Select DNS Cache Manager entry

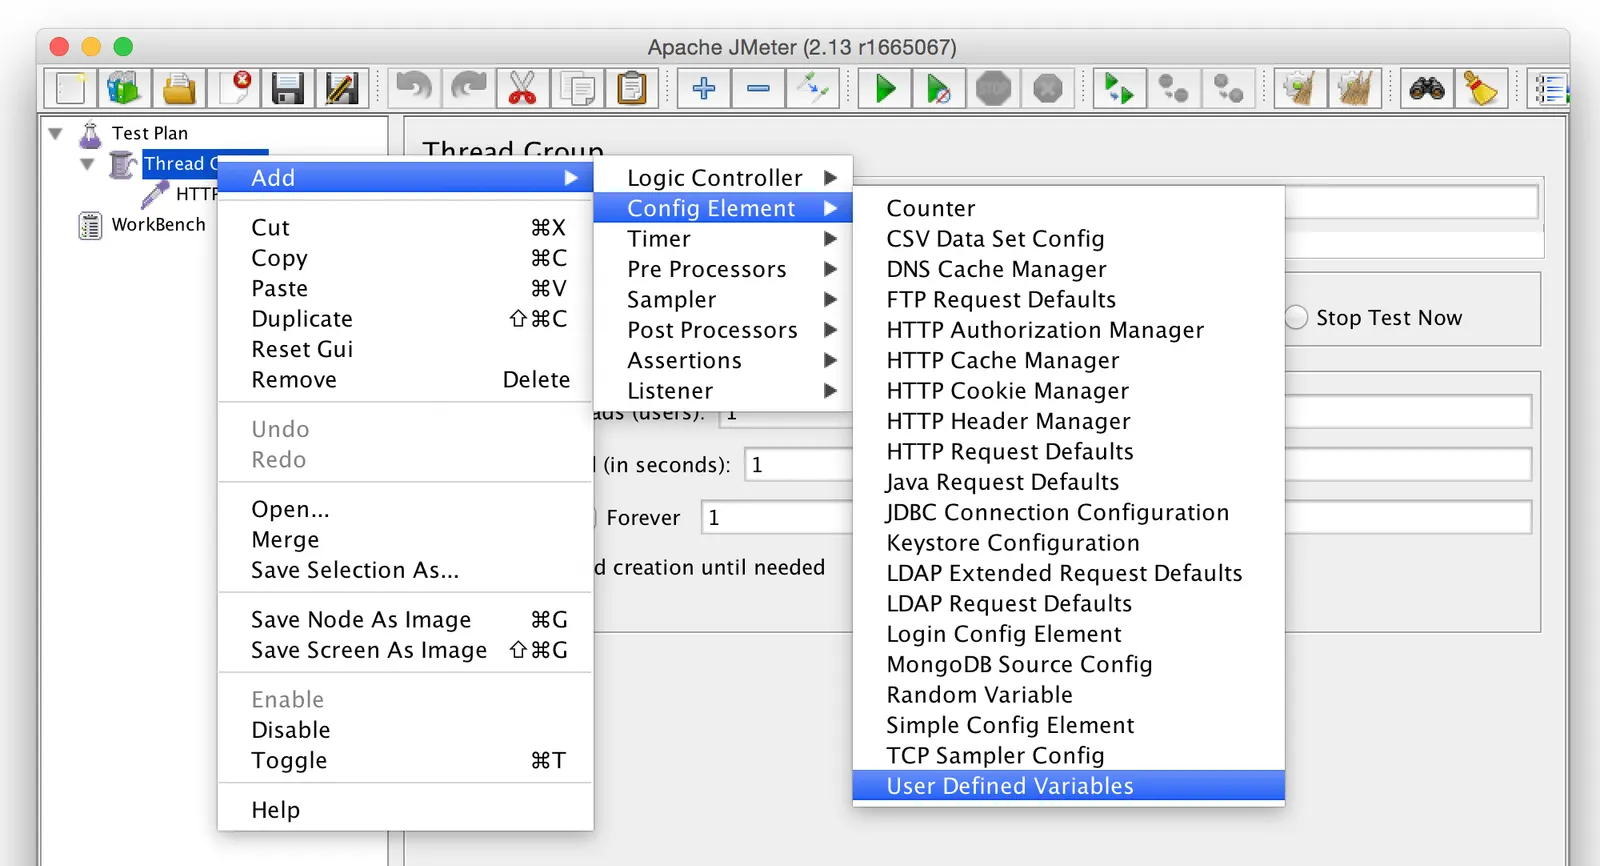pos(1068,269)
